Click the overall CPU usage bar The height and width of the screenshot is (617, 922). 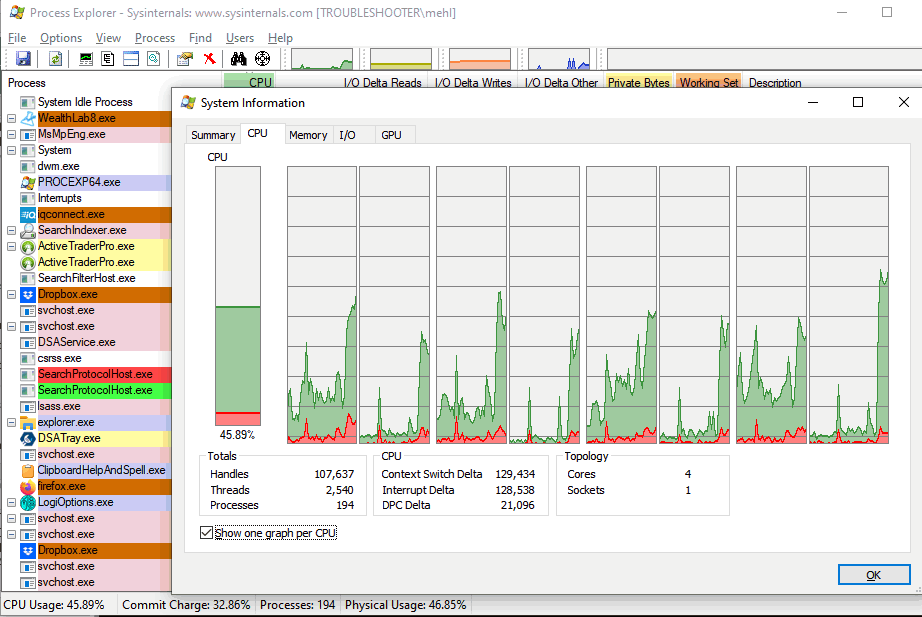point(237,297)
